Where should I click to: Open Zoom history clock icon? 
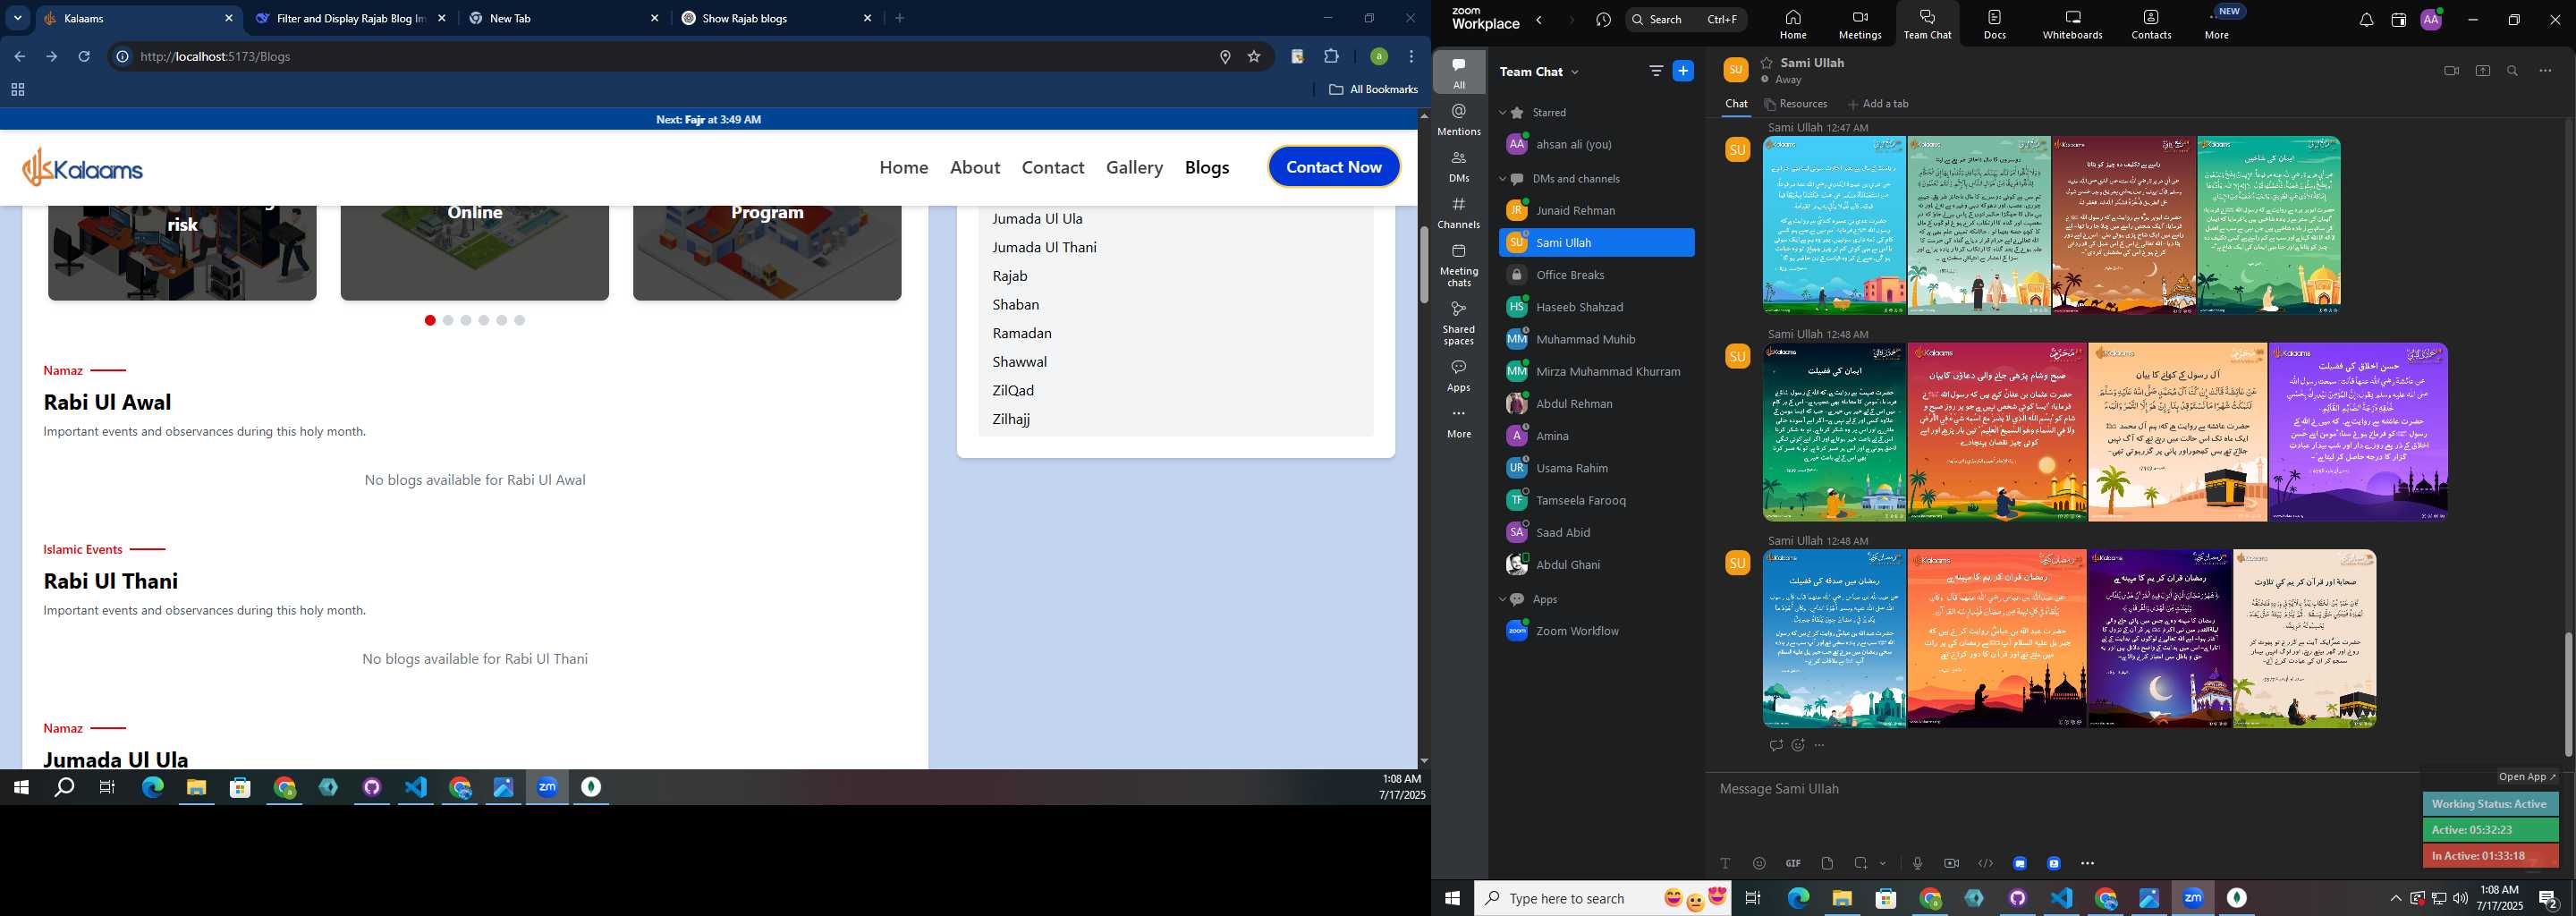pos(1604,20)
